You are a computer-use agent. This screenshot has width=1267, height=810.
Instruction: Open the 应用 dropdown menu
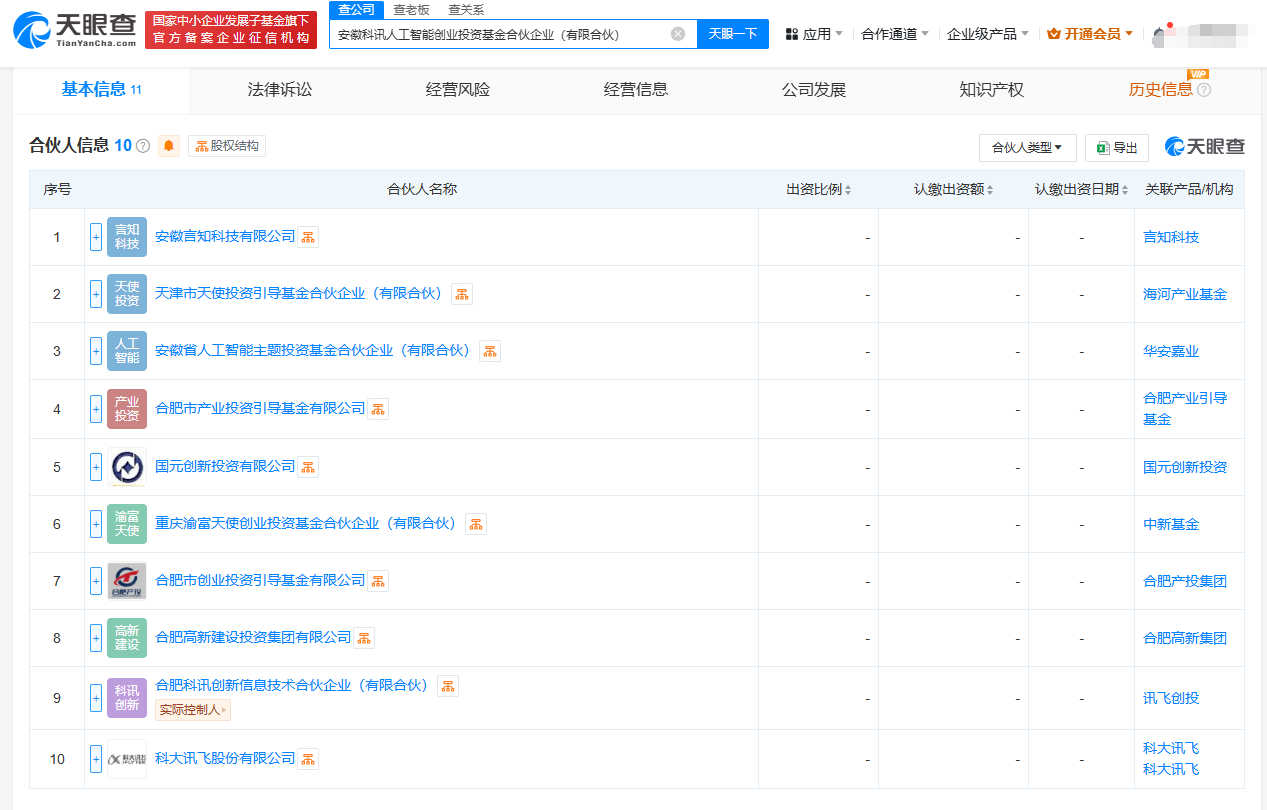(814, 34)
